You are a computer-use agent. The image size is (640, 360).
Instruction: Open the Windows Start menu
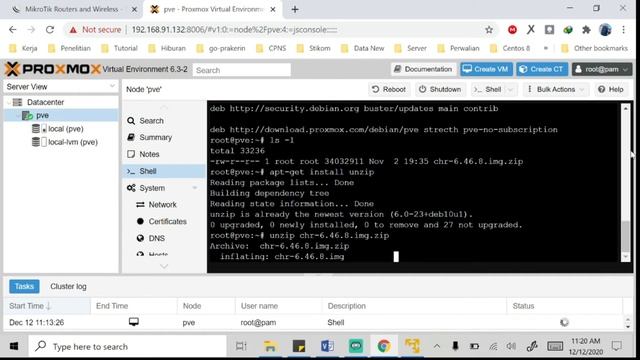14,347
